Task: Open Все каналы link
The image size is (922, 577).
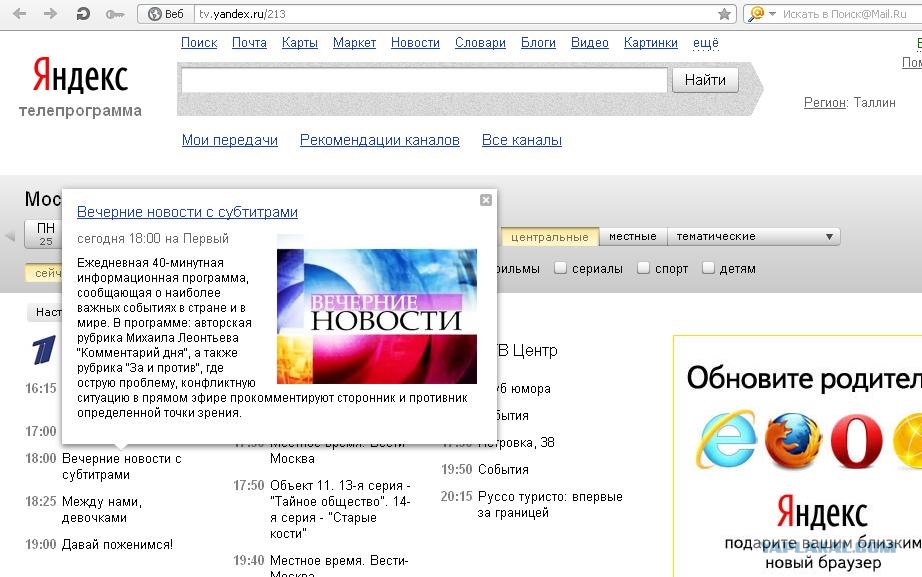Action: (522, 140)
